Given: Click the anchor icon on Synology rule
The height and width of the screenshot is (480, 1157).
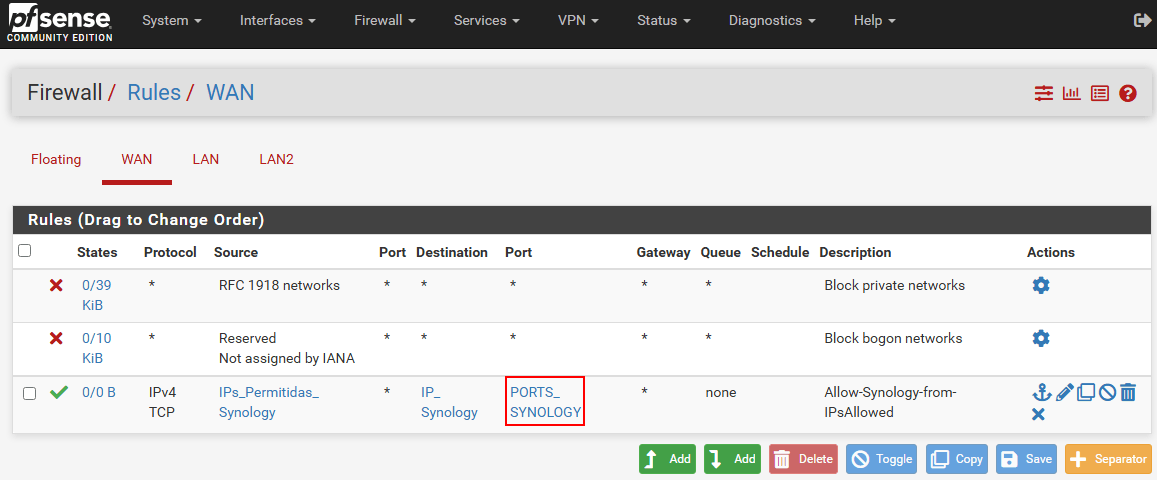Looking at the screenshot, I should (x=1041, y=392).
